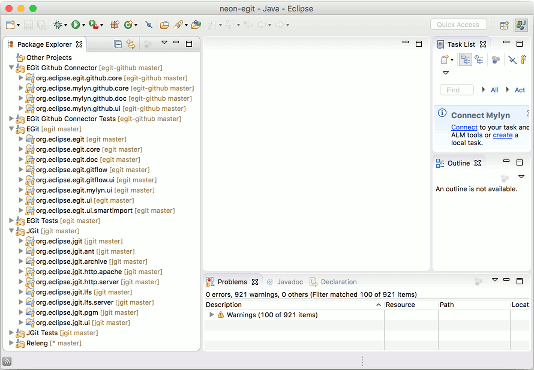Open the Outline view menu dropdown
Screen dimensions: 534x370
pos(521,176)
